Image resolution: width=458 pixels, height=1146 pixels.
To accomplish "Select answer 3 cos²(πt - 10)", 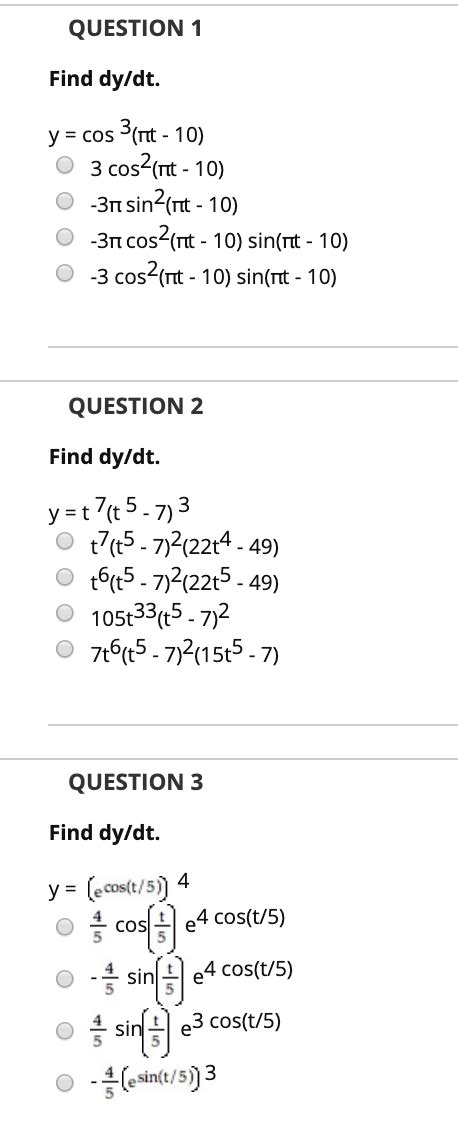I will [x=65, y=166].
